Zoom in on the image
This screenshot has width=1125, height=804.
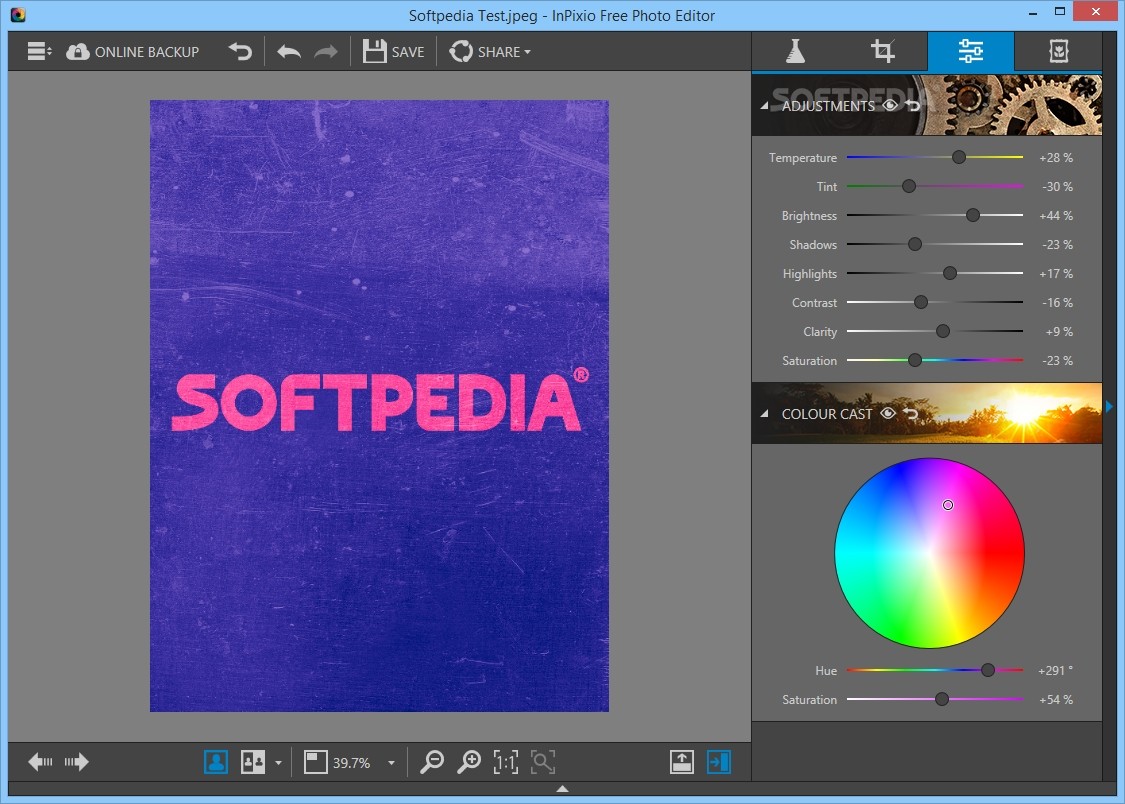pyautogui.click(x=469, y=762)
